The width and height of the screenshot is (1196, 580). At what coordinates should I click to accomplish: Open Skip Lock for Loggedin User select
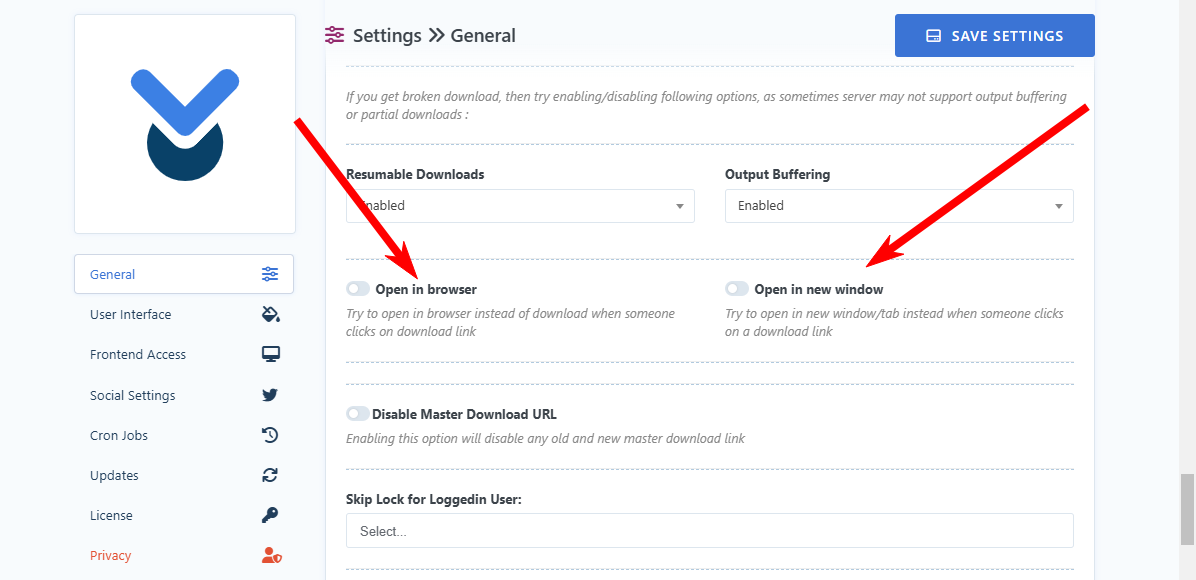710,530
